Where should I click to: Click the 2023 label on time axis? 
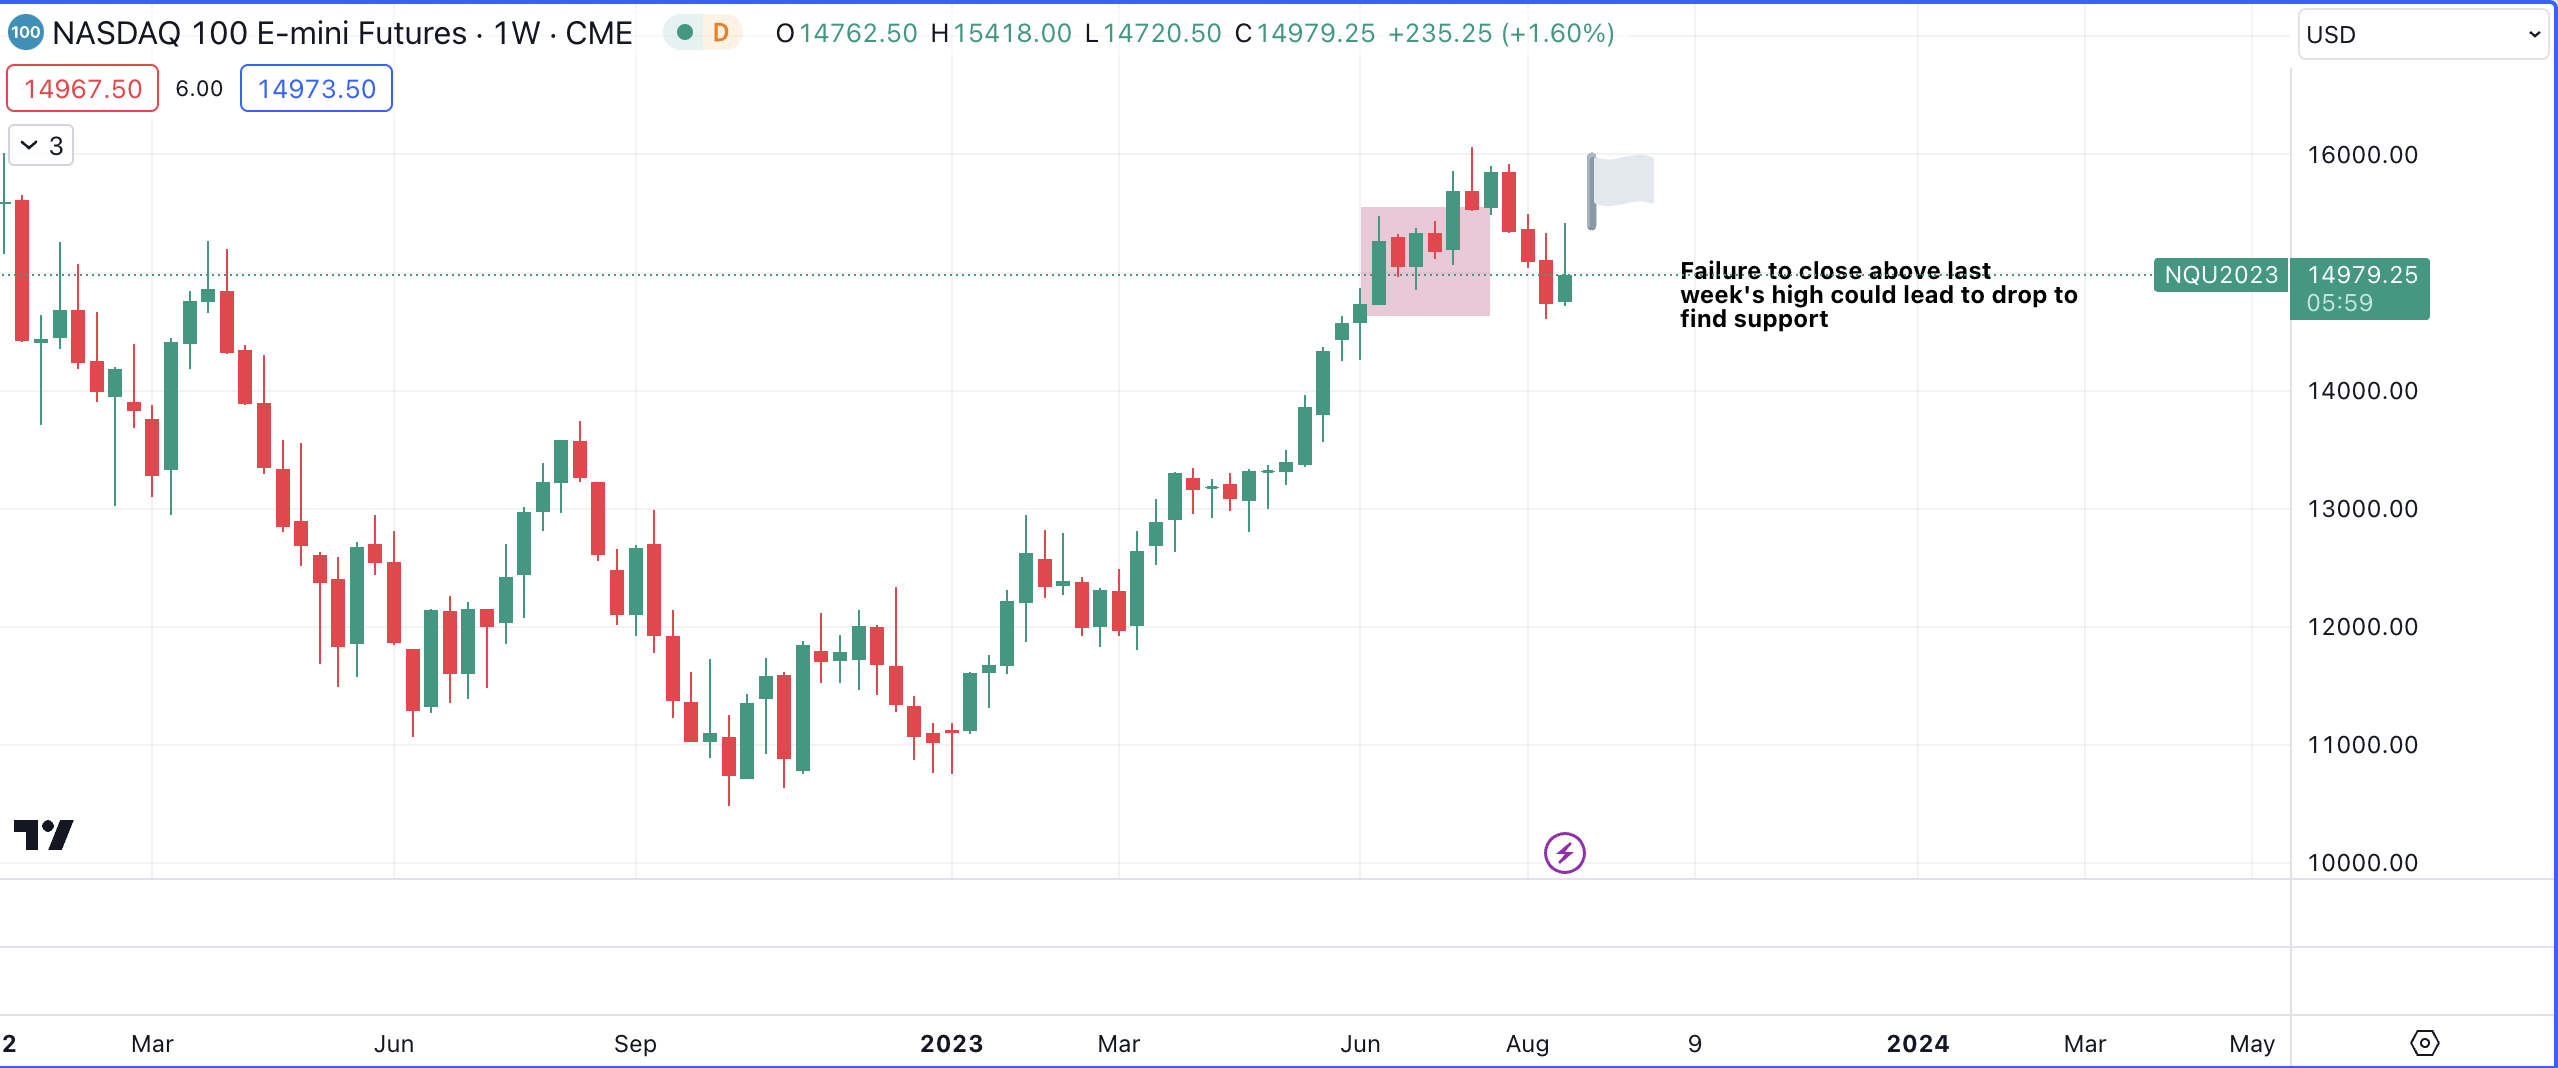[951, 1044]
